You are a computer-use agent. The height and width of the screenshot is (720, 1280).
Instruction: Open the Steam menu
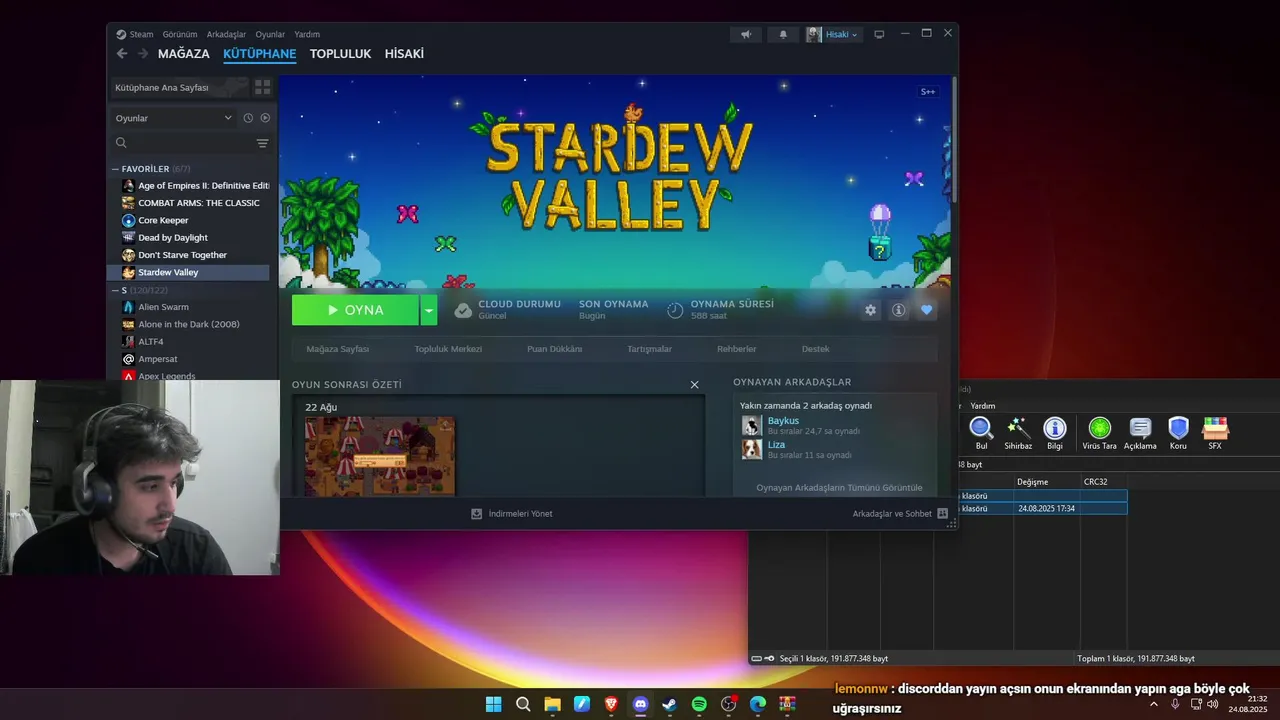(135, 34)
